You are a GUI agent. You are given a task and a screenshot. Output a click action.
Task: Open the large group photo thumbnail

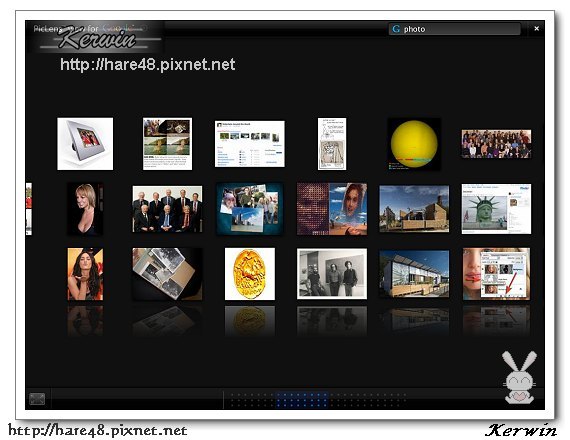coord(496,144)
